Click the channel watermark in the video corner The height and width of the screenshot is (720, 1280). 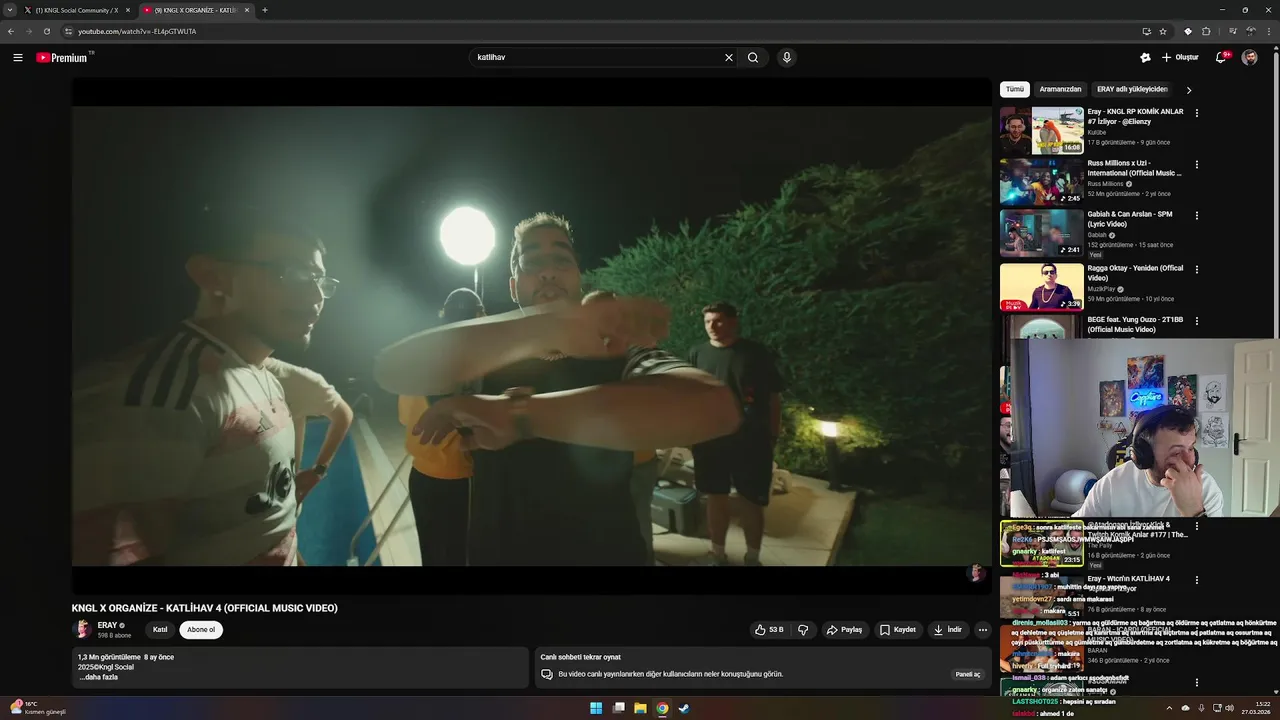click(975, 573)
